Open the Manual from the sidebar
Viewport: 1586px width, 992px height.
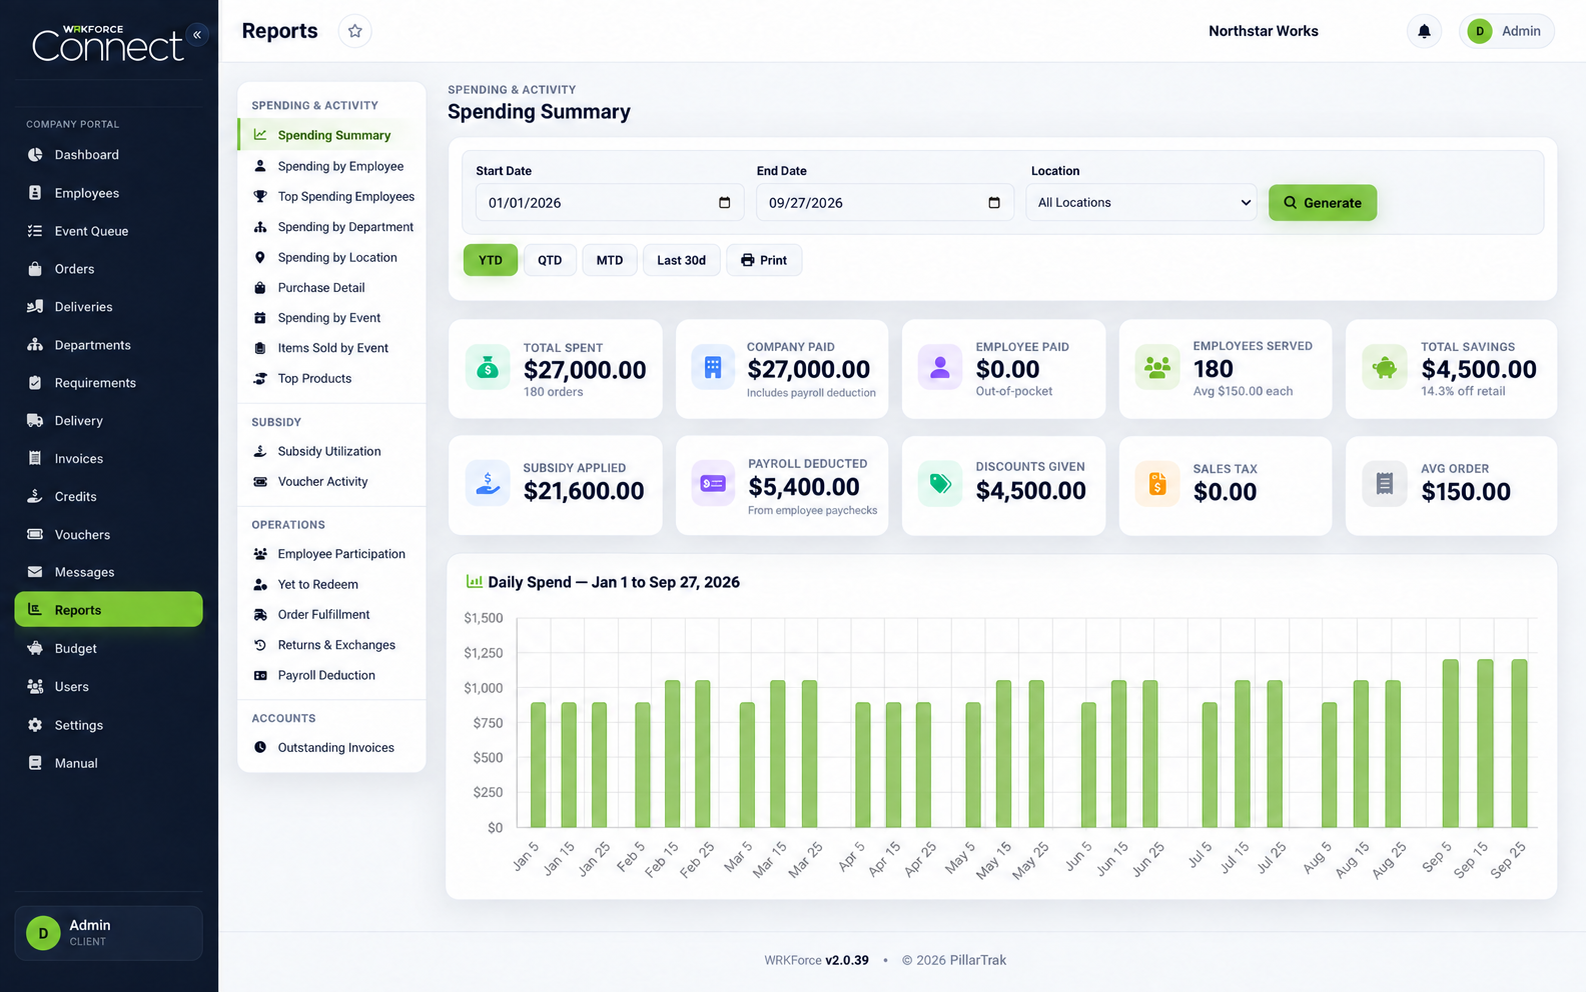click(108, 763)
